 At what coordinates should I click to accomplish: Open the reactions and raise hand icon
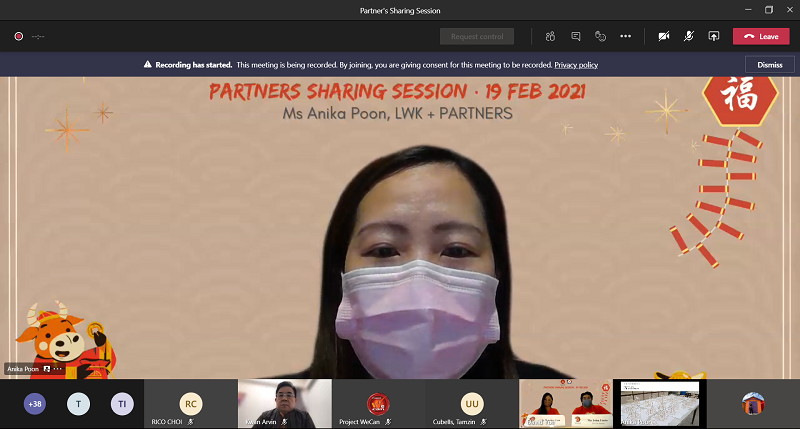(x=600, y=36)
